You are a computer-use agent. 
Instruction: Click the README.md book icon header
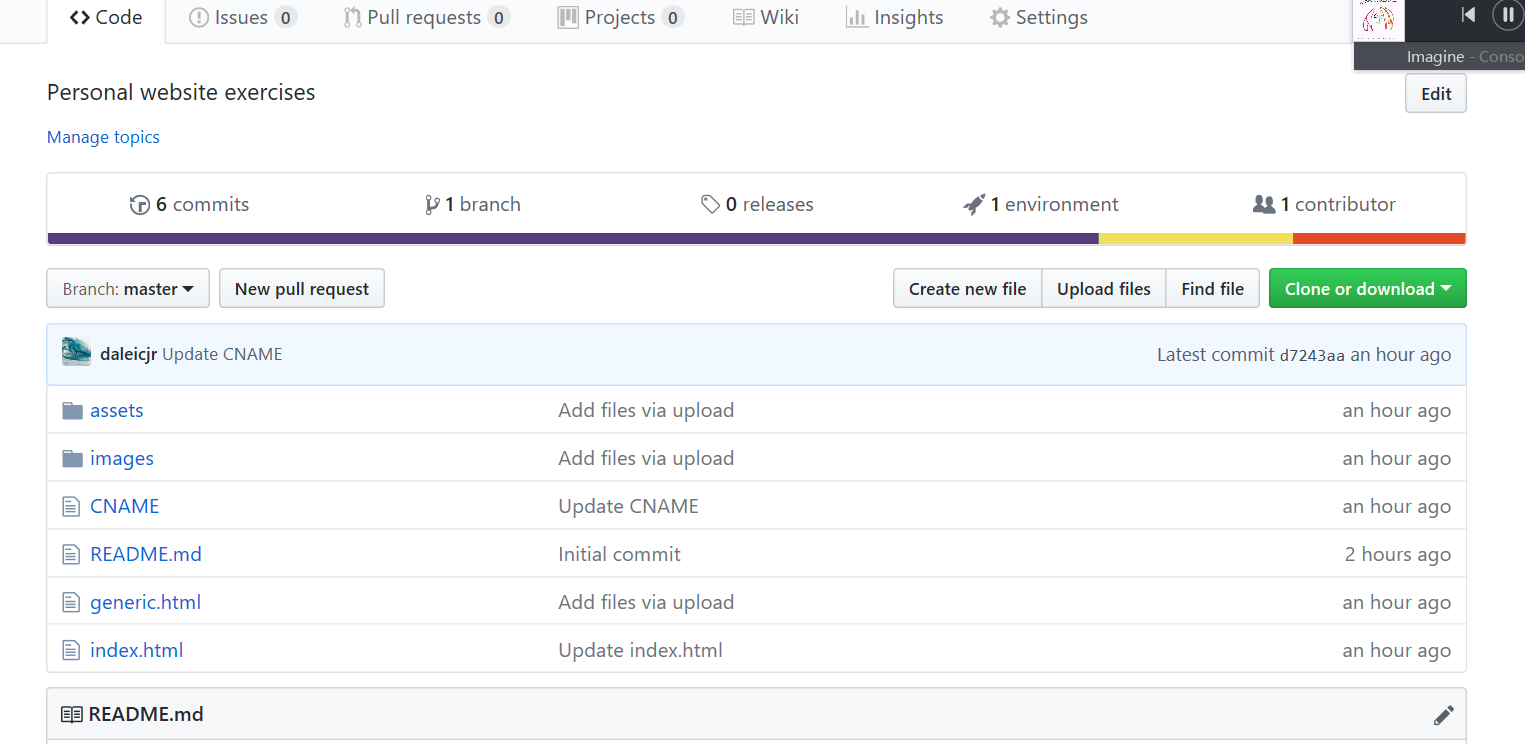coord(71,715)
